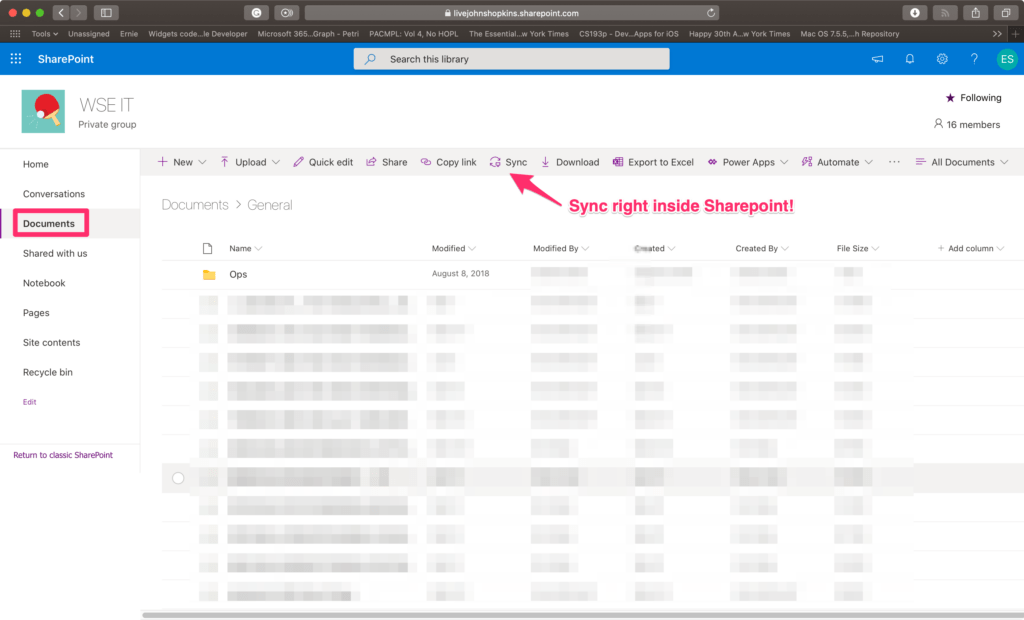Image resolution: width=1024 pixels, height=620 pixels.
Task: Sort by the file type icon column
Action: click(208, 248)
